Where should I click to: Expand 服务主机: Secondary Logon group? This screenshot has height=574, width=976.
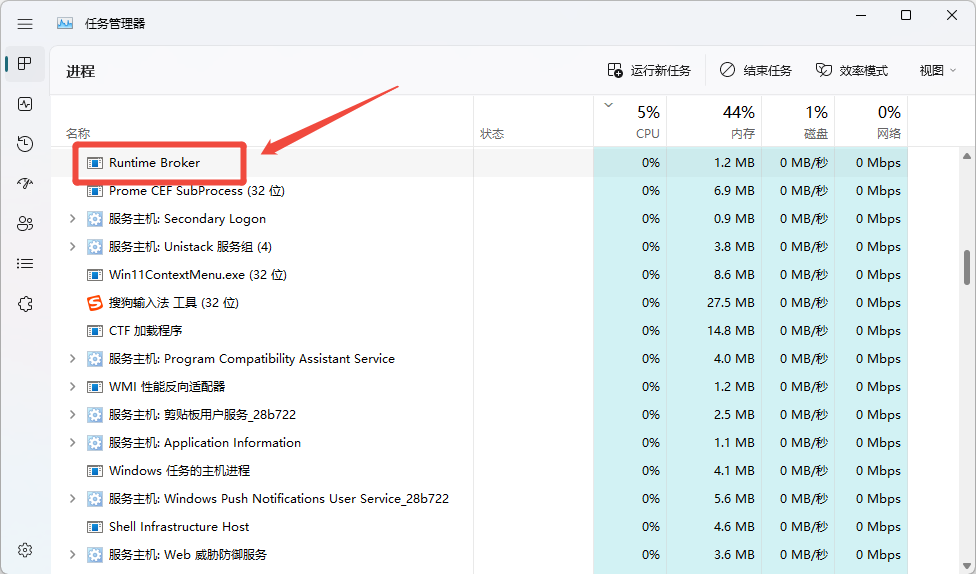(72, 219)
